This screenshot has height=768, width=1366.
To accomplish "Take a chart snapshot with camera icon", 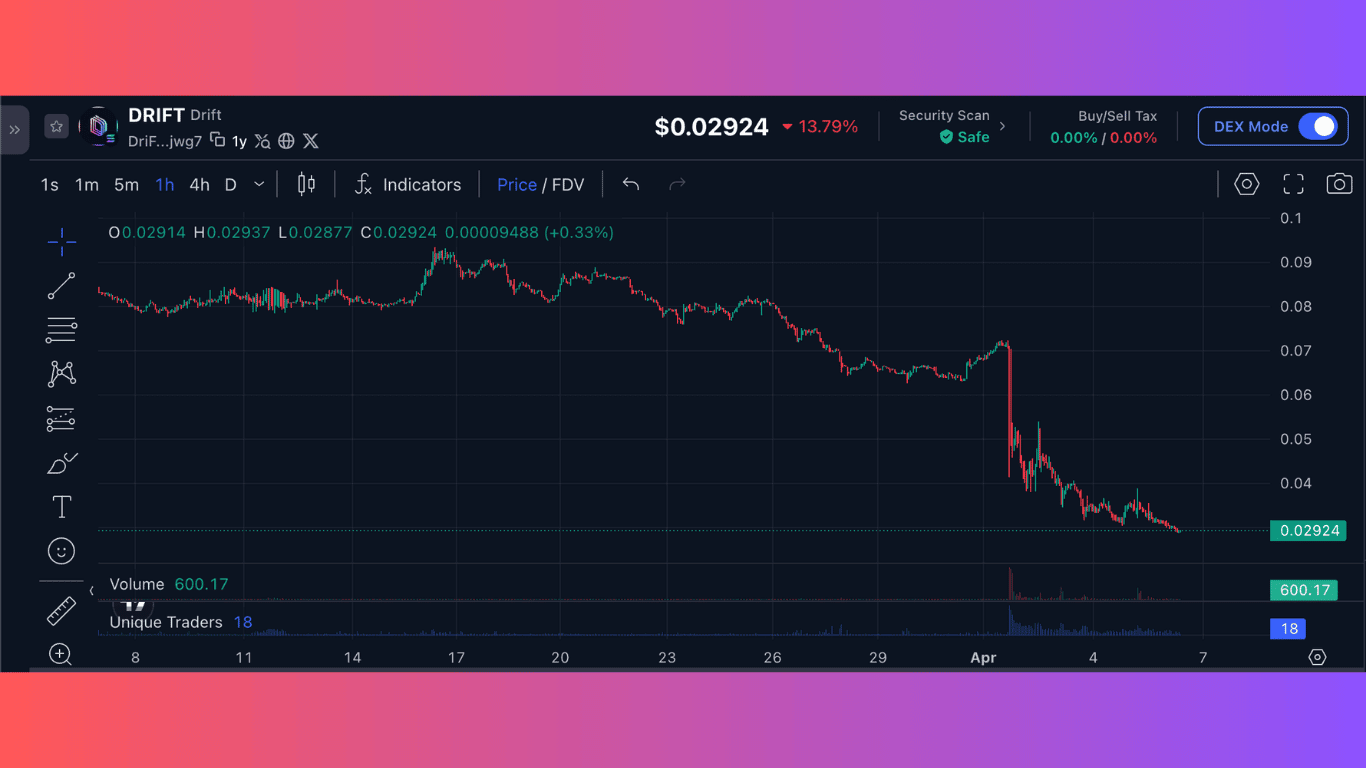I will point(1339,184).
